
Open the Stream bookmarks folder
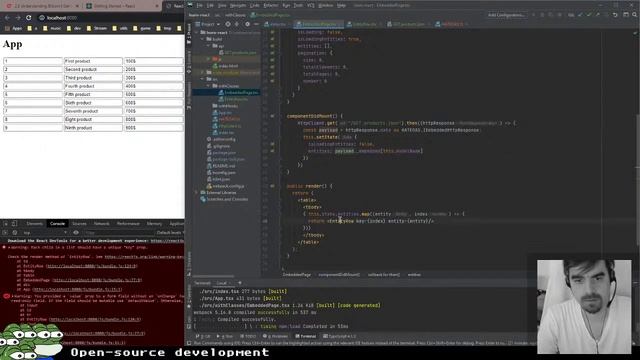(97, 28)
